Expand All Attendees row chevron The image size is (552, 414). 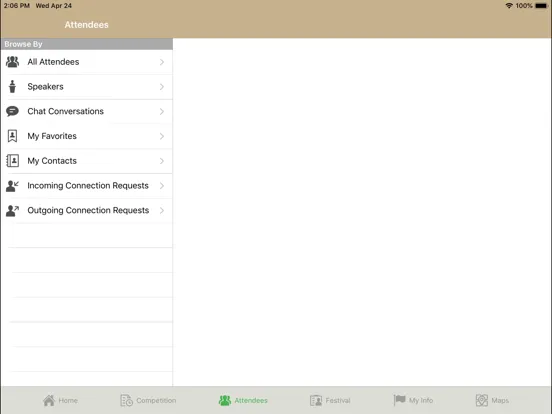(162, 62)
